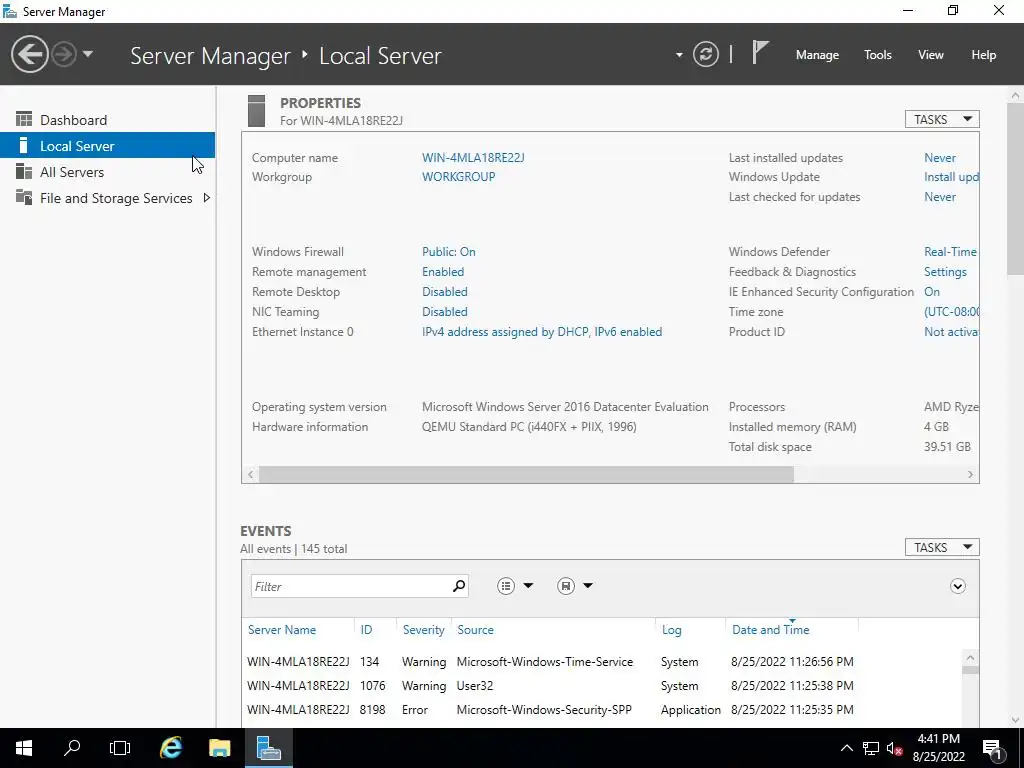
Task: Click Windows Firewall Public: On link
Action: tap(449, 251)
